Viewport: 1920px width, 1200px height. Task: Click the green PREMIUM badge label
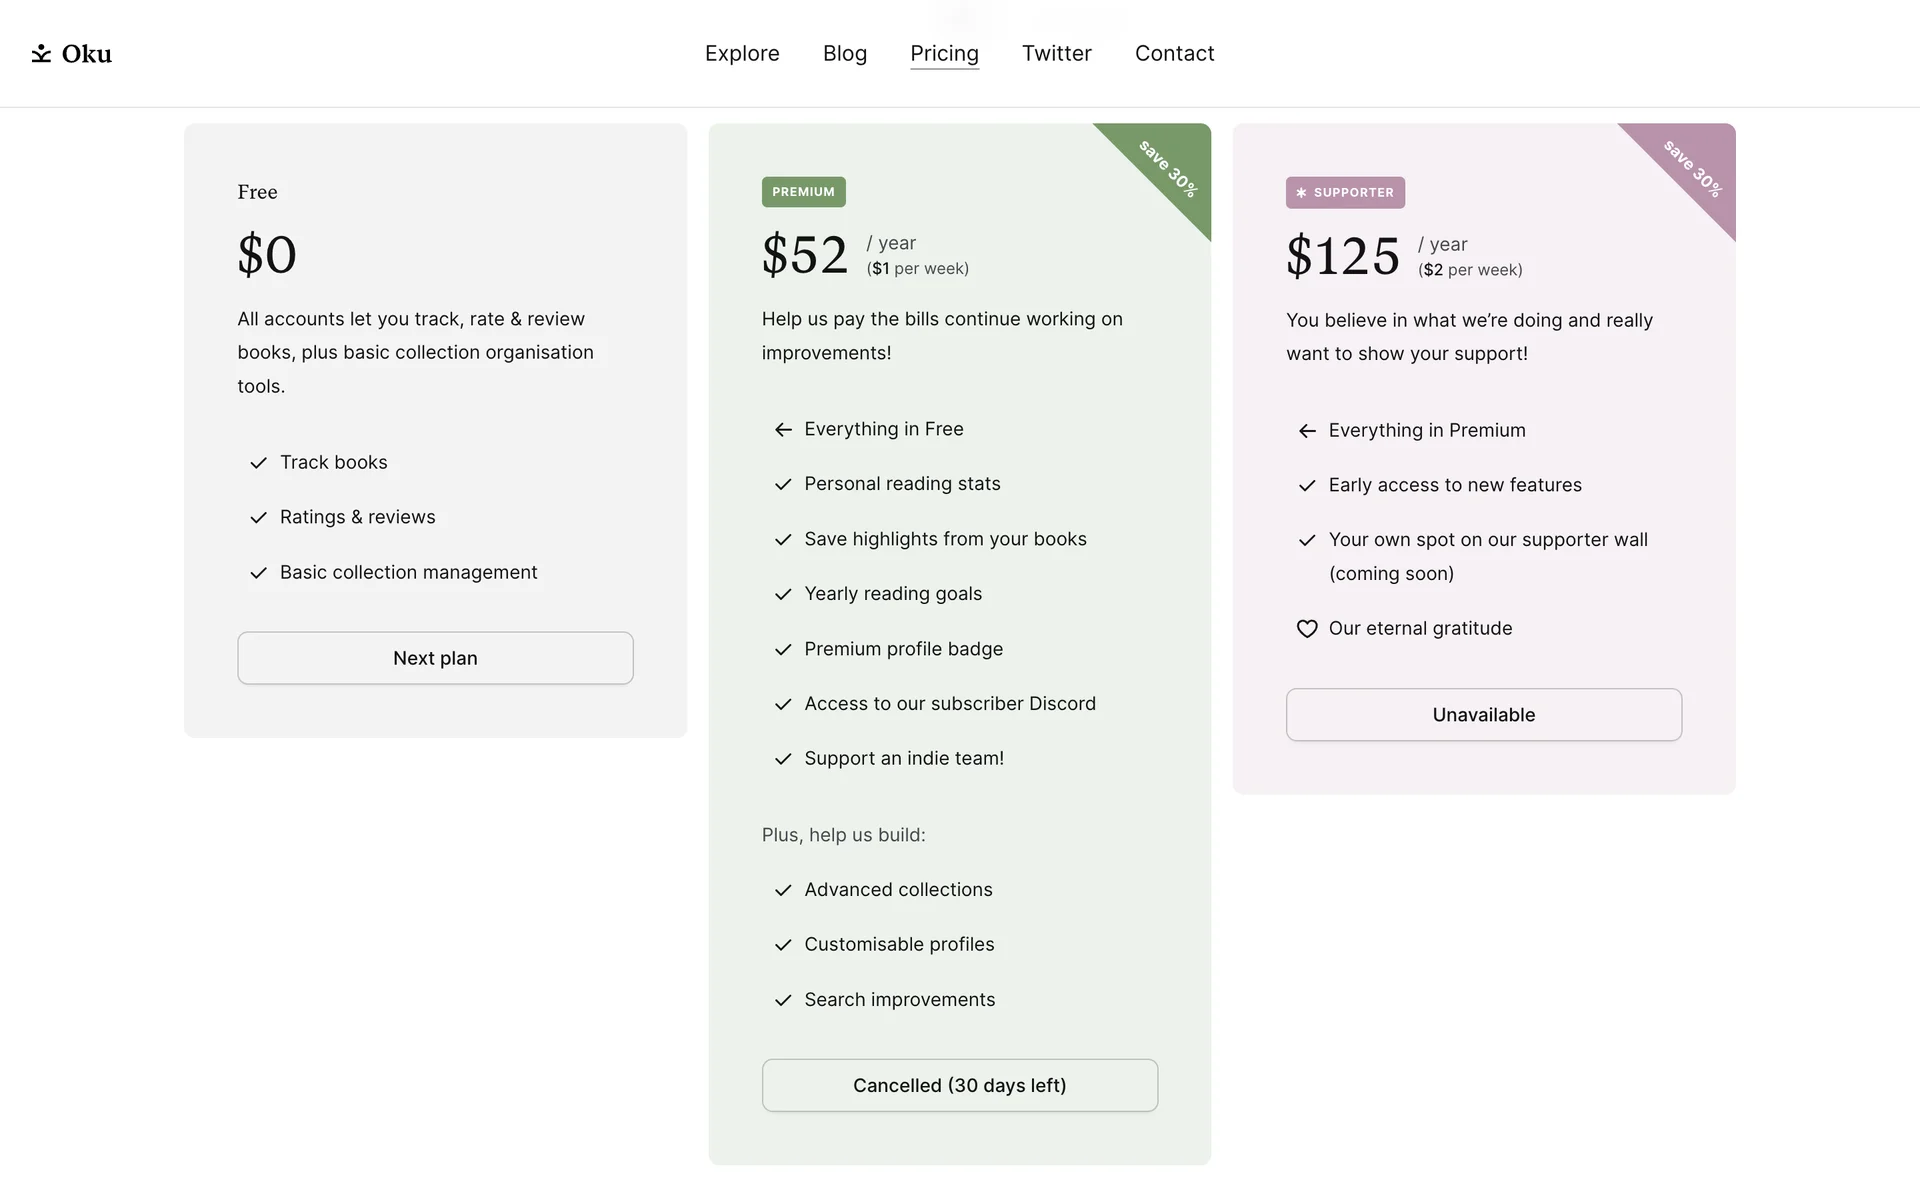click(803, 192)
